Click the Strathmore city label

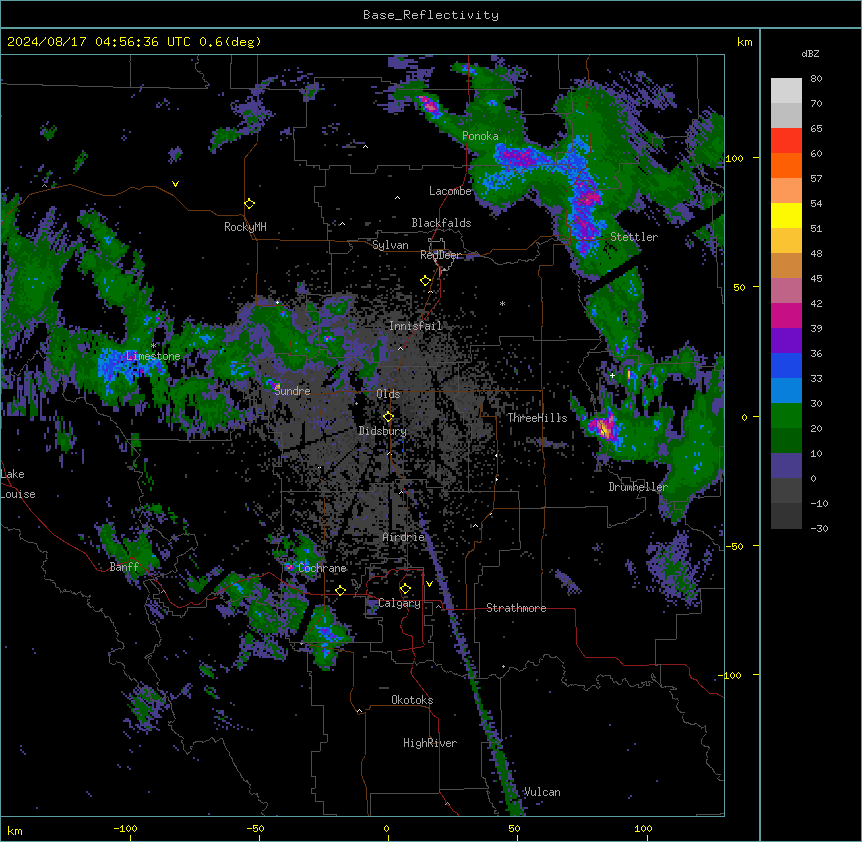[x=516, y=608]
